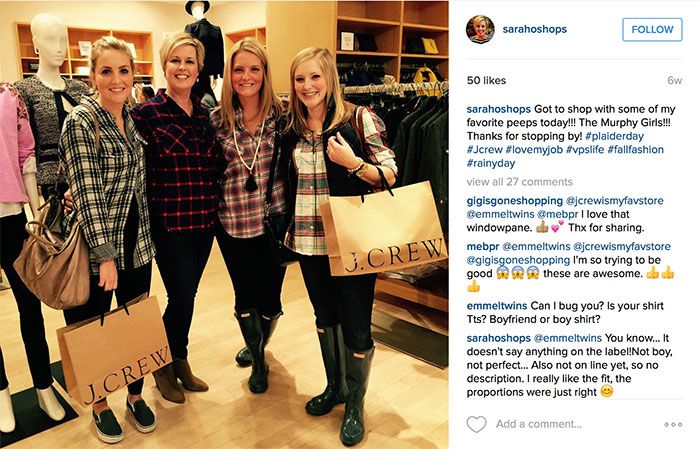Viewport: 700px width, 449px height.
Task: Click the sarahoshops profile avatar
Action: click(480, 29)
